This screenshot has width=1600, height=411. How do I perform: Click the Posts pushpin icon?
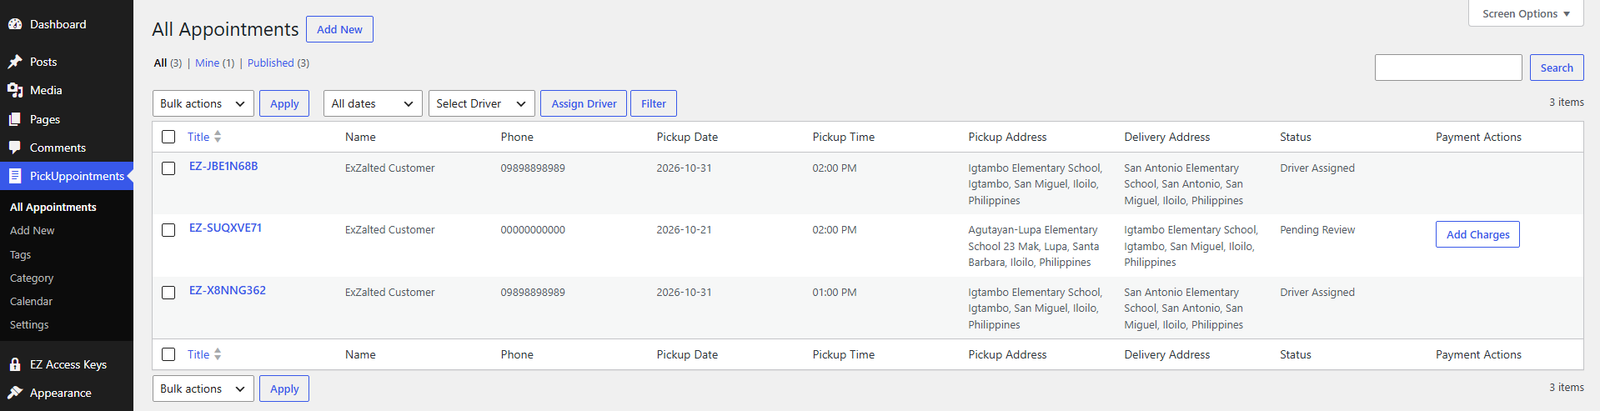pos(15,62)
